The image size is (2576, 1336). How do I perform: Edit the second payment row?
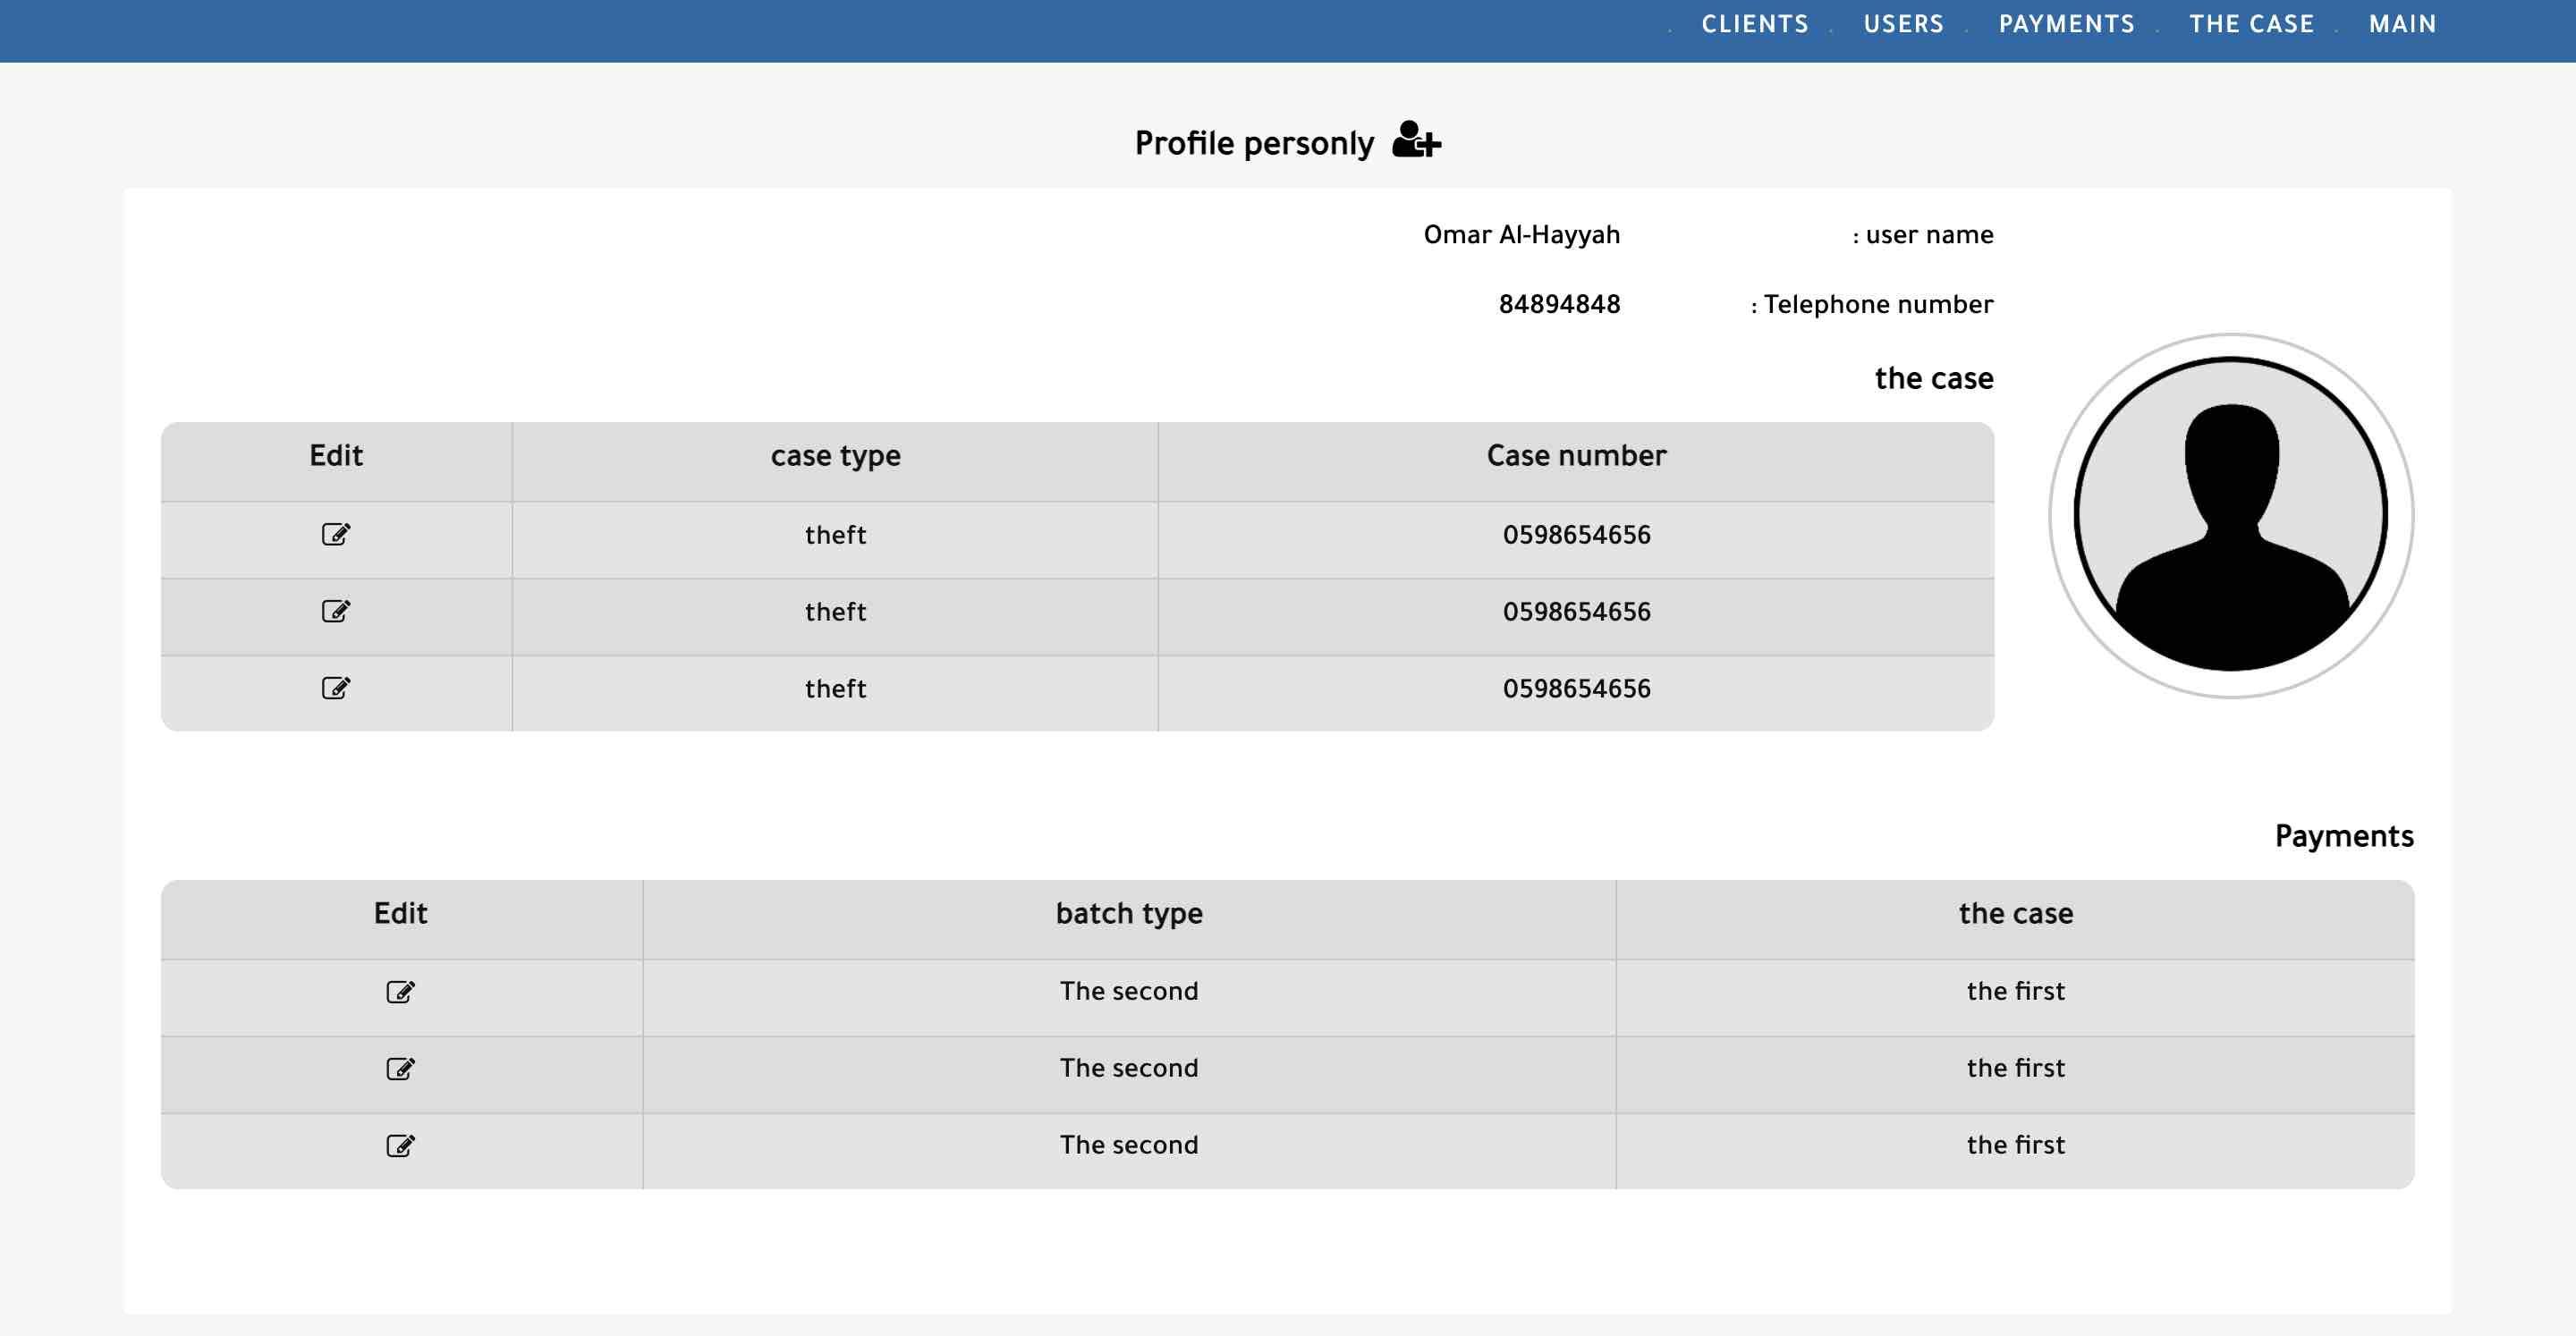click(x=400, y=1068)
